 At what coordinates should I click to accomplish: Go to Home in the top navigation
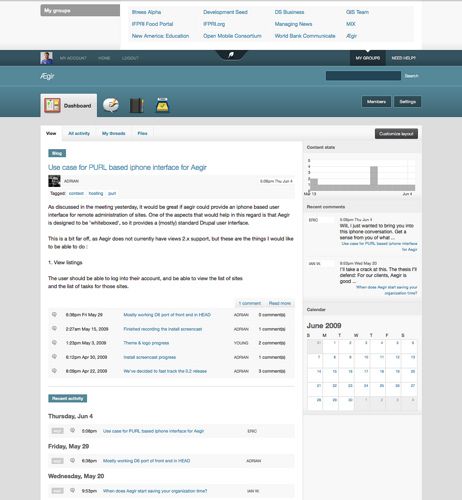[104, 58]
